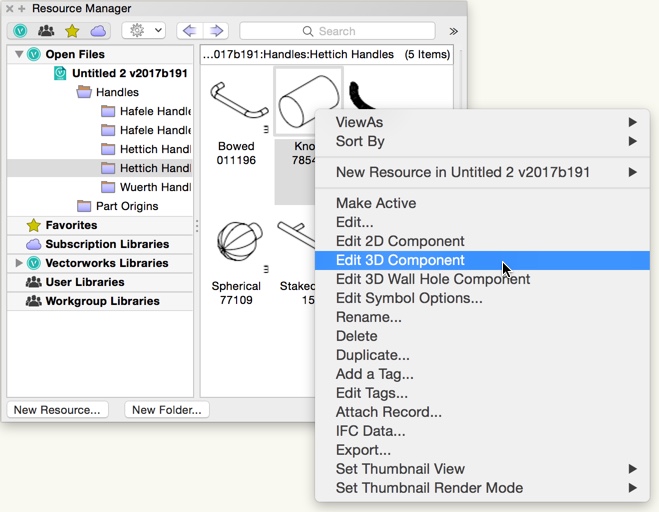This screenshot has width=659, height=512.
Task: Select the Part Origins folder
Action: click(127, 206)
